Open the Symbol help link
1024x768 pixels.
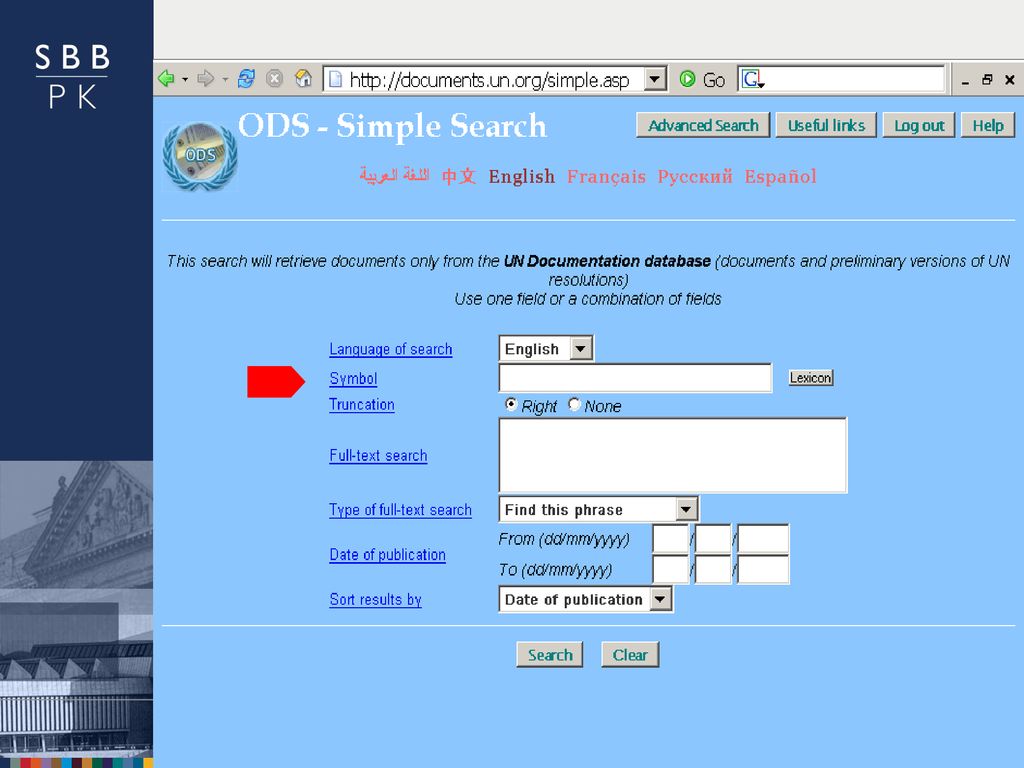point(353,379)
